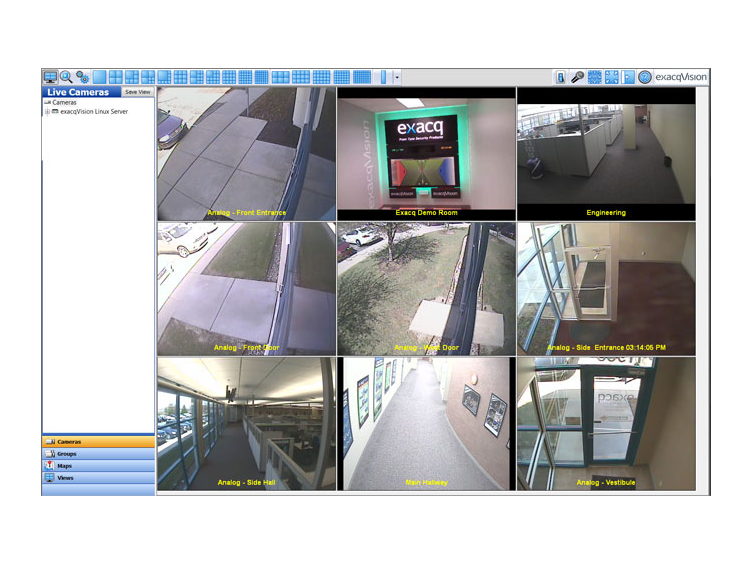This screenshot has width=752, height=564.
Task: Expand the exacqVision Linux Server tree node
Action: coord(46,112)
